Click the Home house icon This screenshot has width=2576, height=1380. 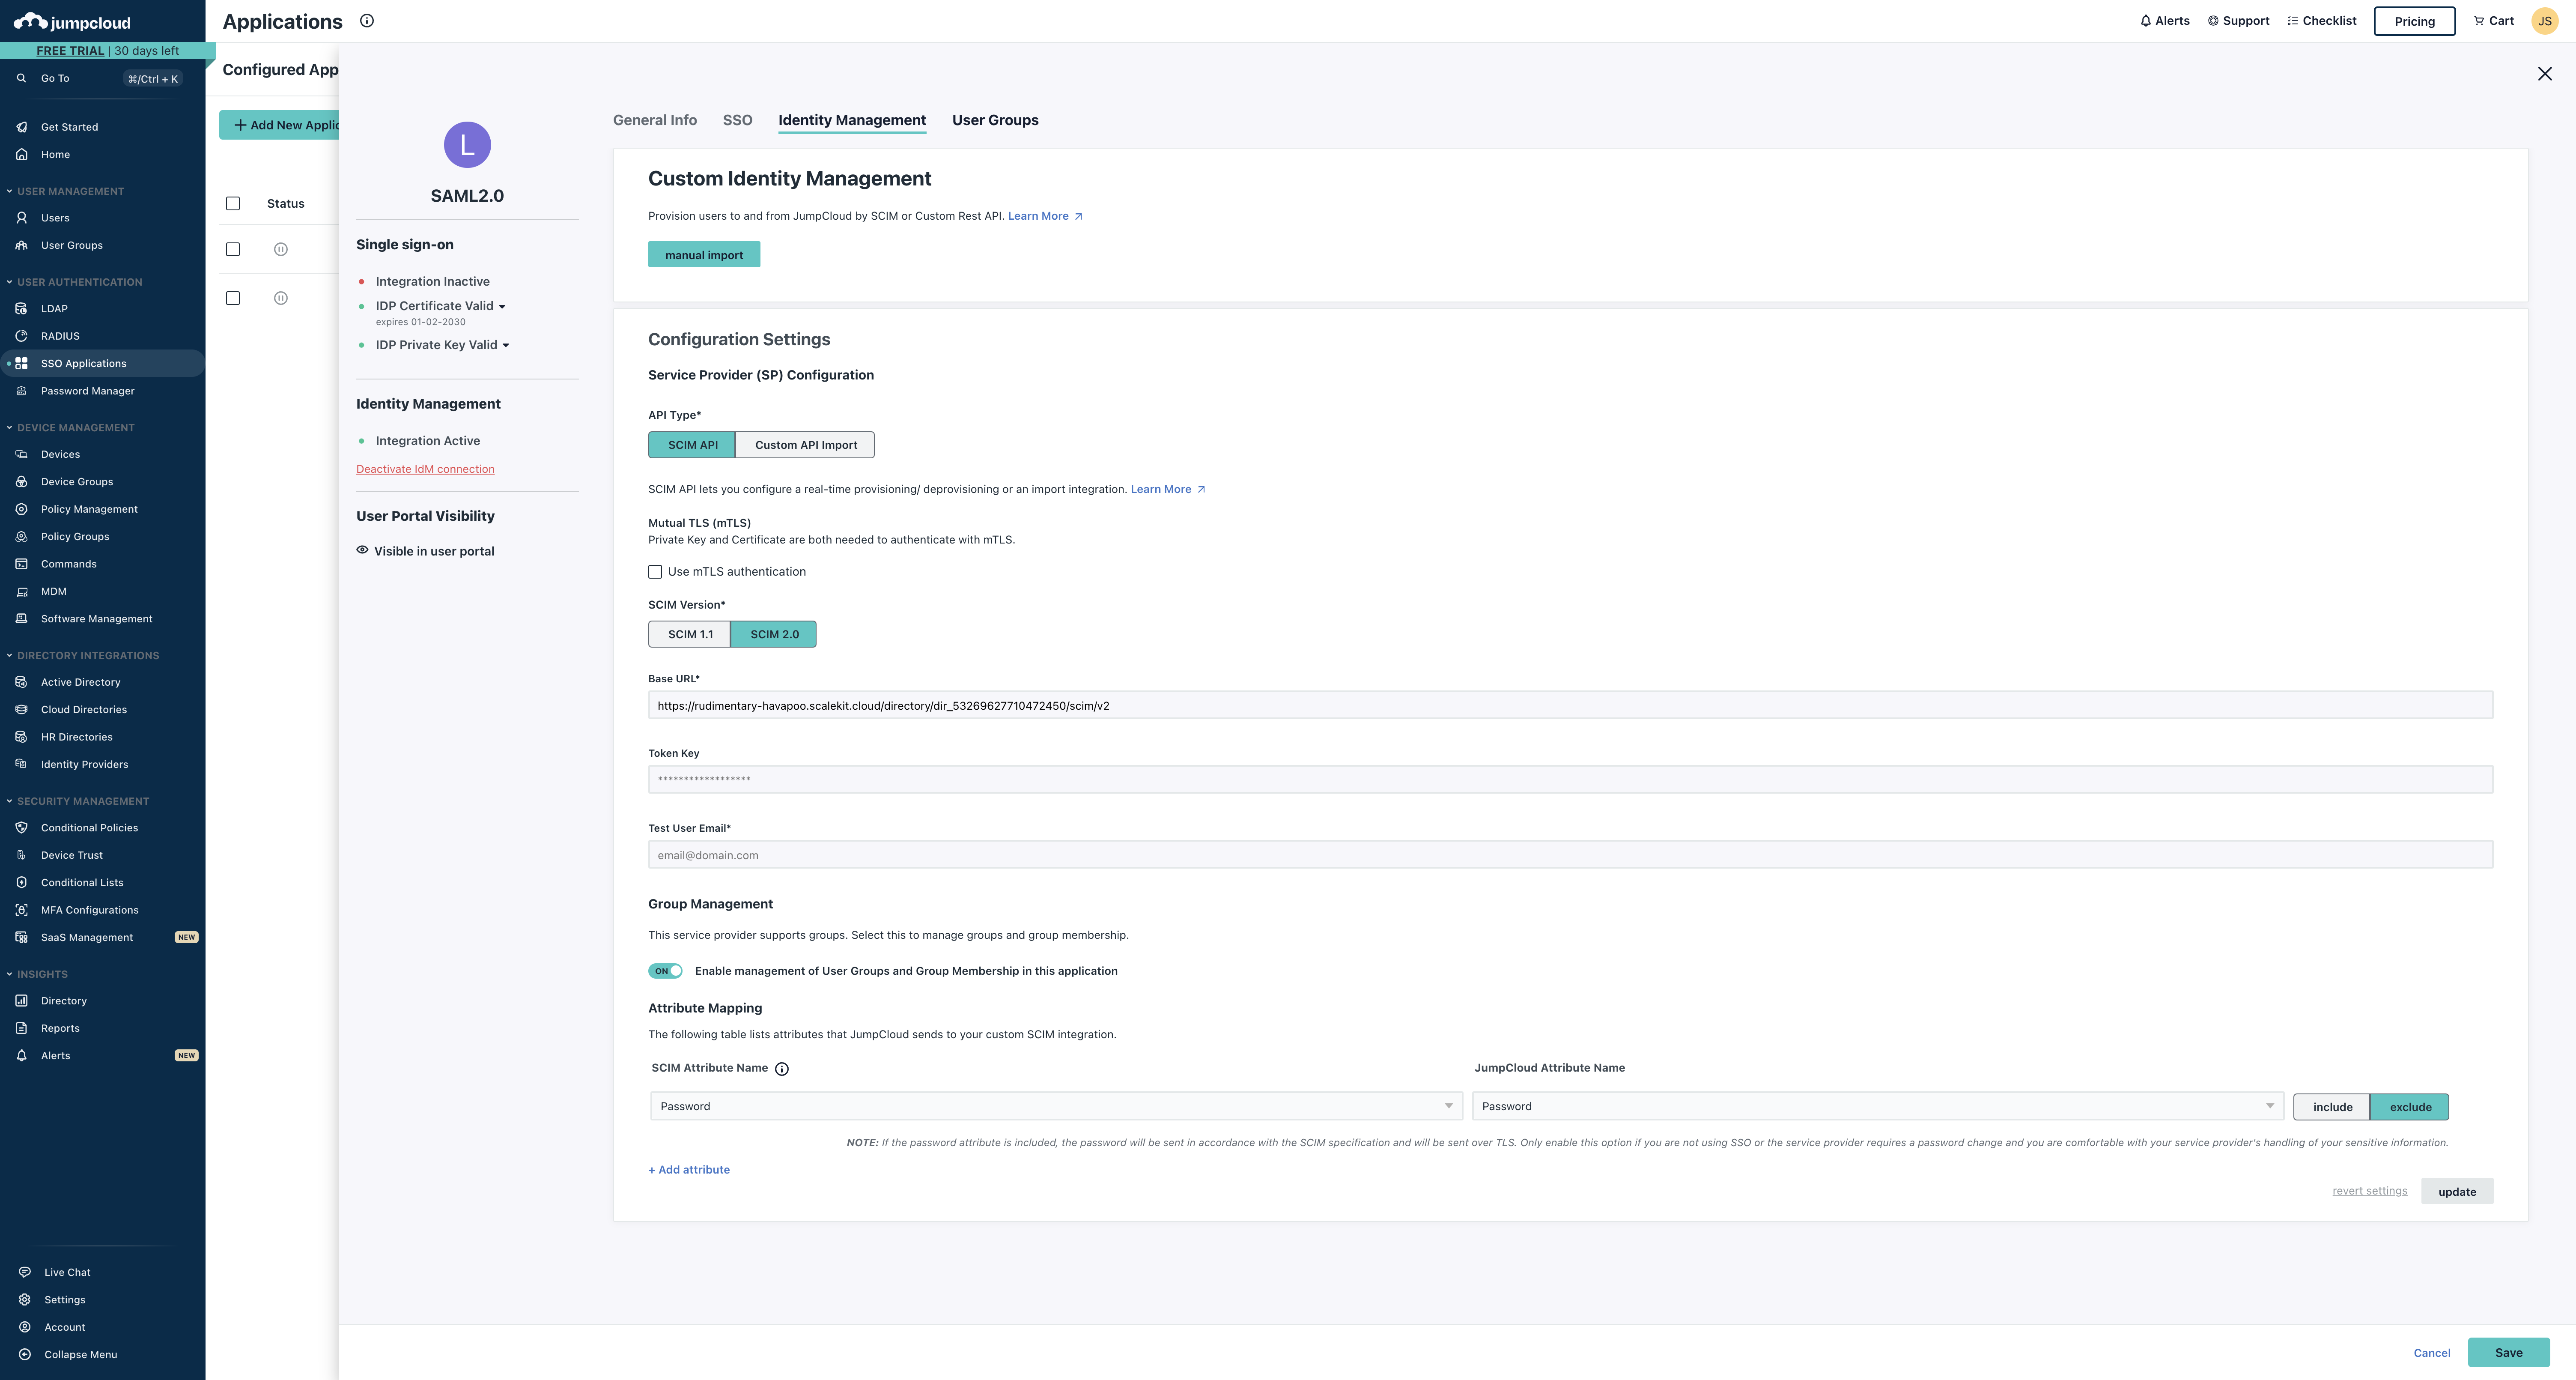click(x=21, y=154)
